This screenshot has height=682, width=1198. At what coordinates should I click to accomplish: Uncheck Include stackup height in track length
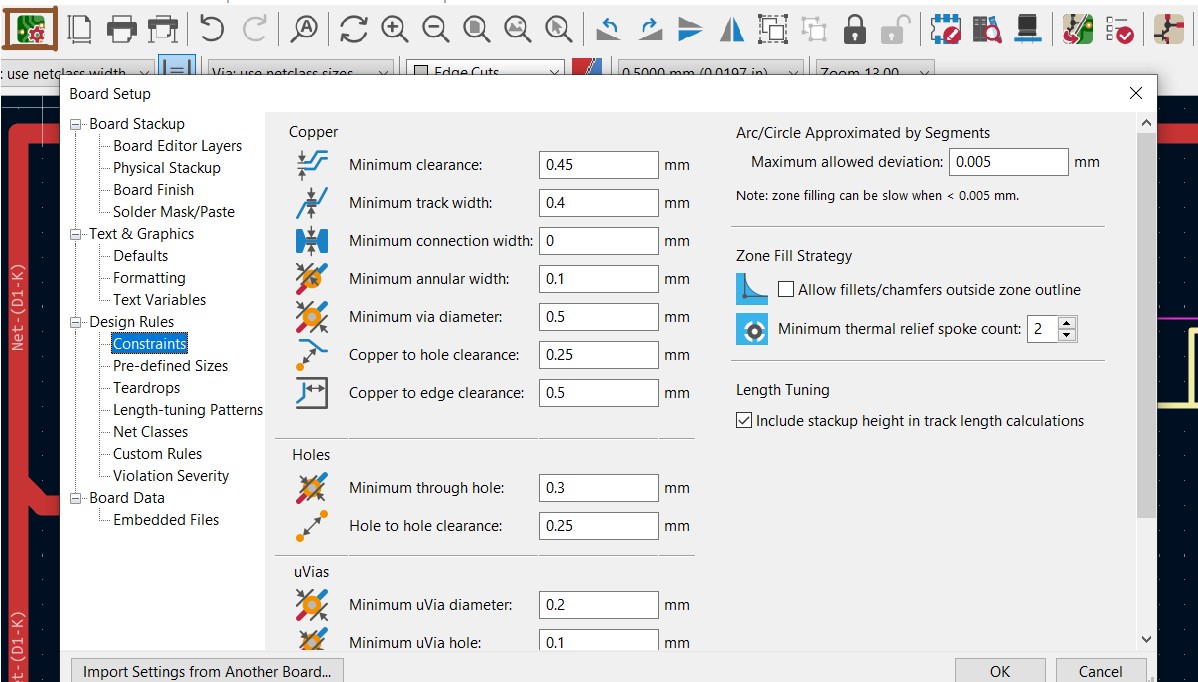[x=743, y=420]
